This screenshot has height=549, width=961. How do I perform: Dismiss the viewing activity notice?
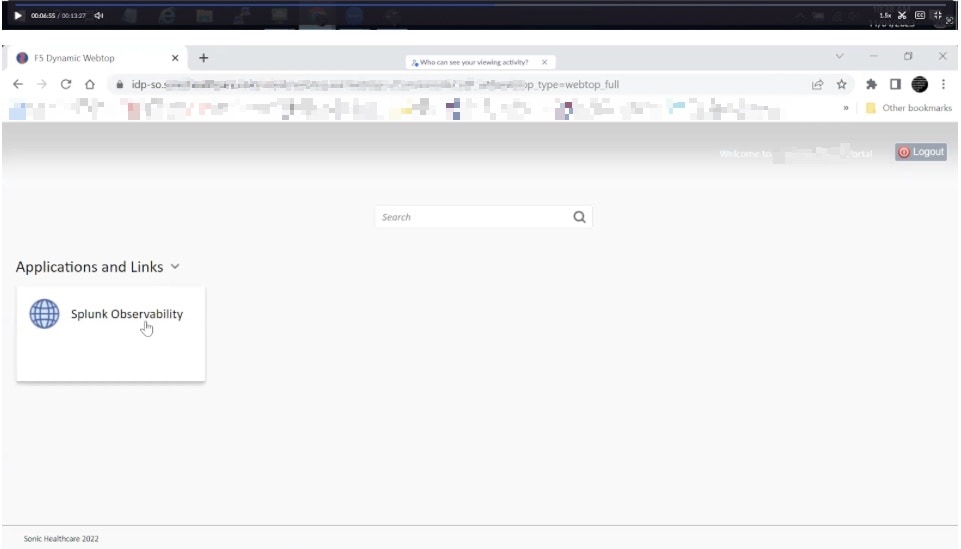pyautogui.click(x=544, y=62)
